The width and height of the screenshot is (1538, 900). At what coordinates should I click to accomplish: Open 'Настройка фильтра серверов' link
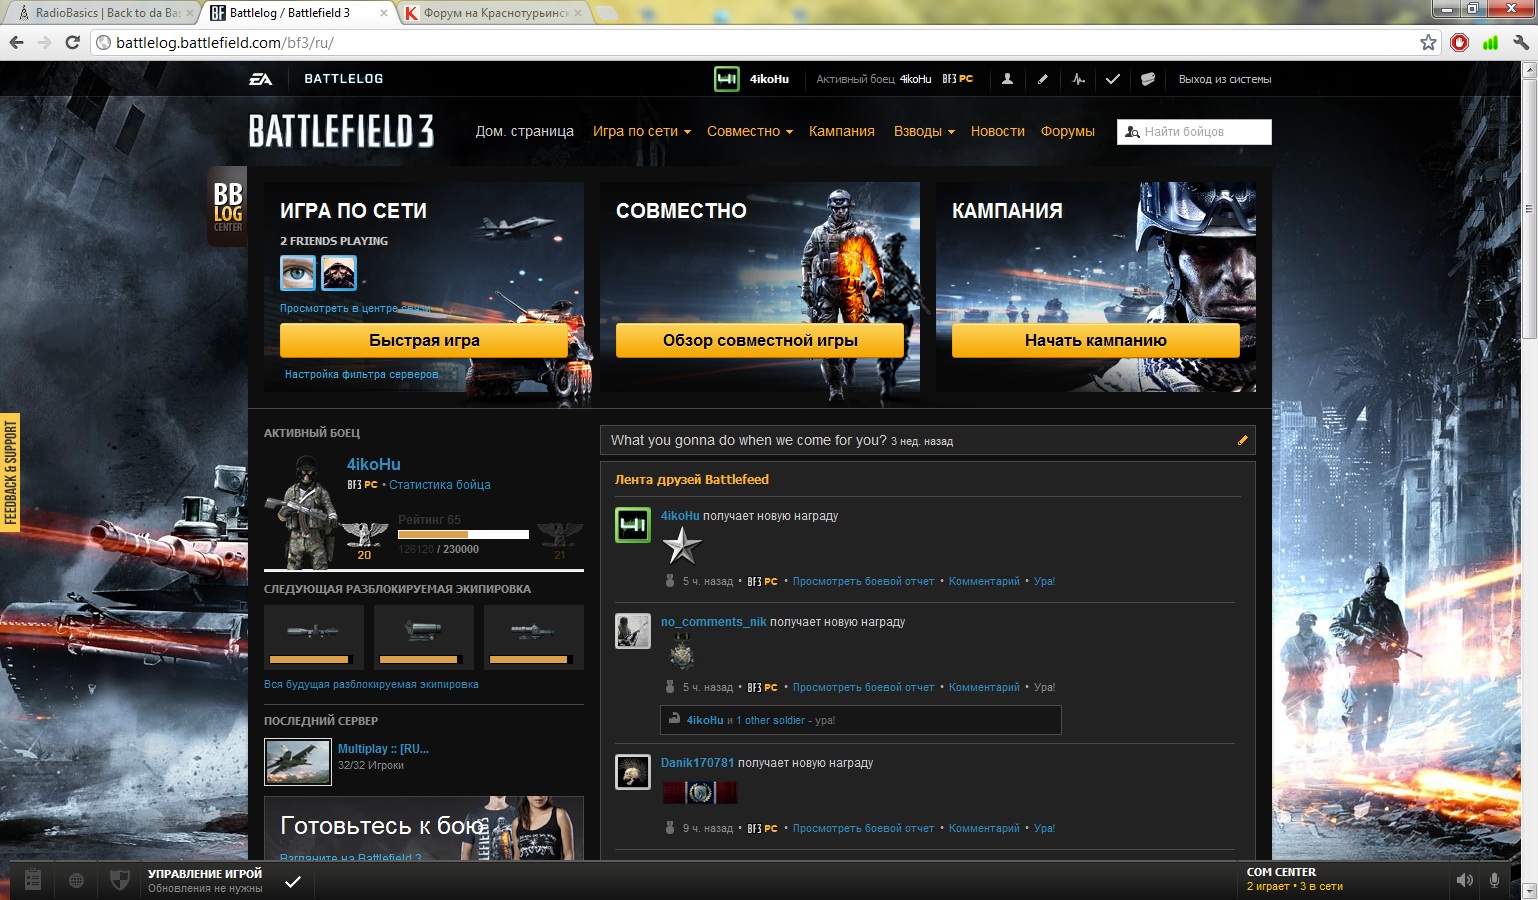pos(362,374)
